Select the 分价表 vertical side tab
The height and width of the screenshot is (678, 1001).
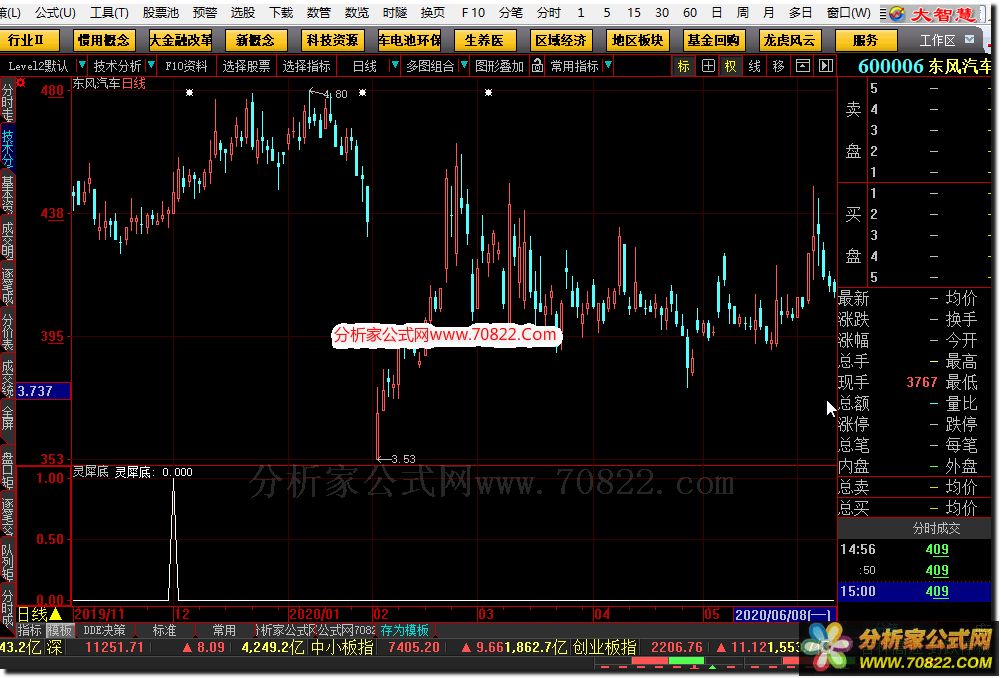[7, 331]
